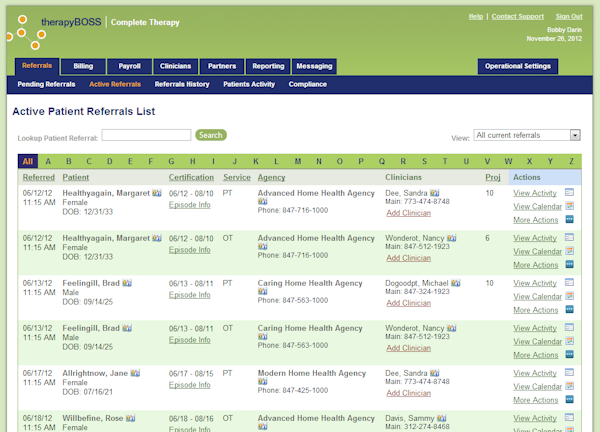Open the View dropdown showing All current referrals

[527, 135]
